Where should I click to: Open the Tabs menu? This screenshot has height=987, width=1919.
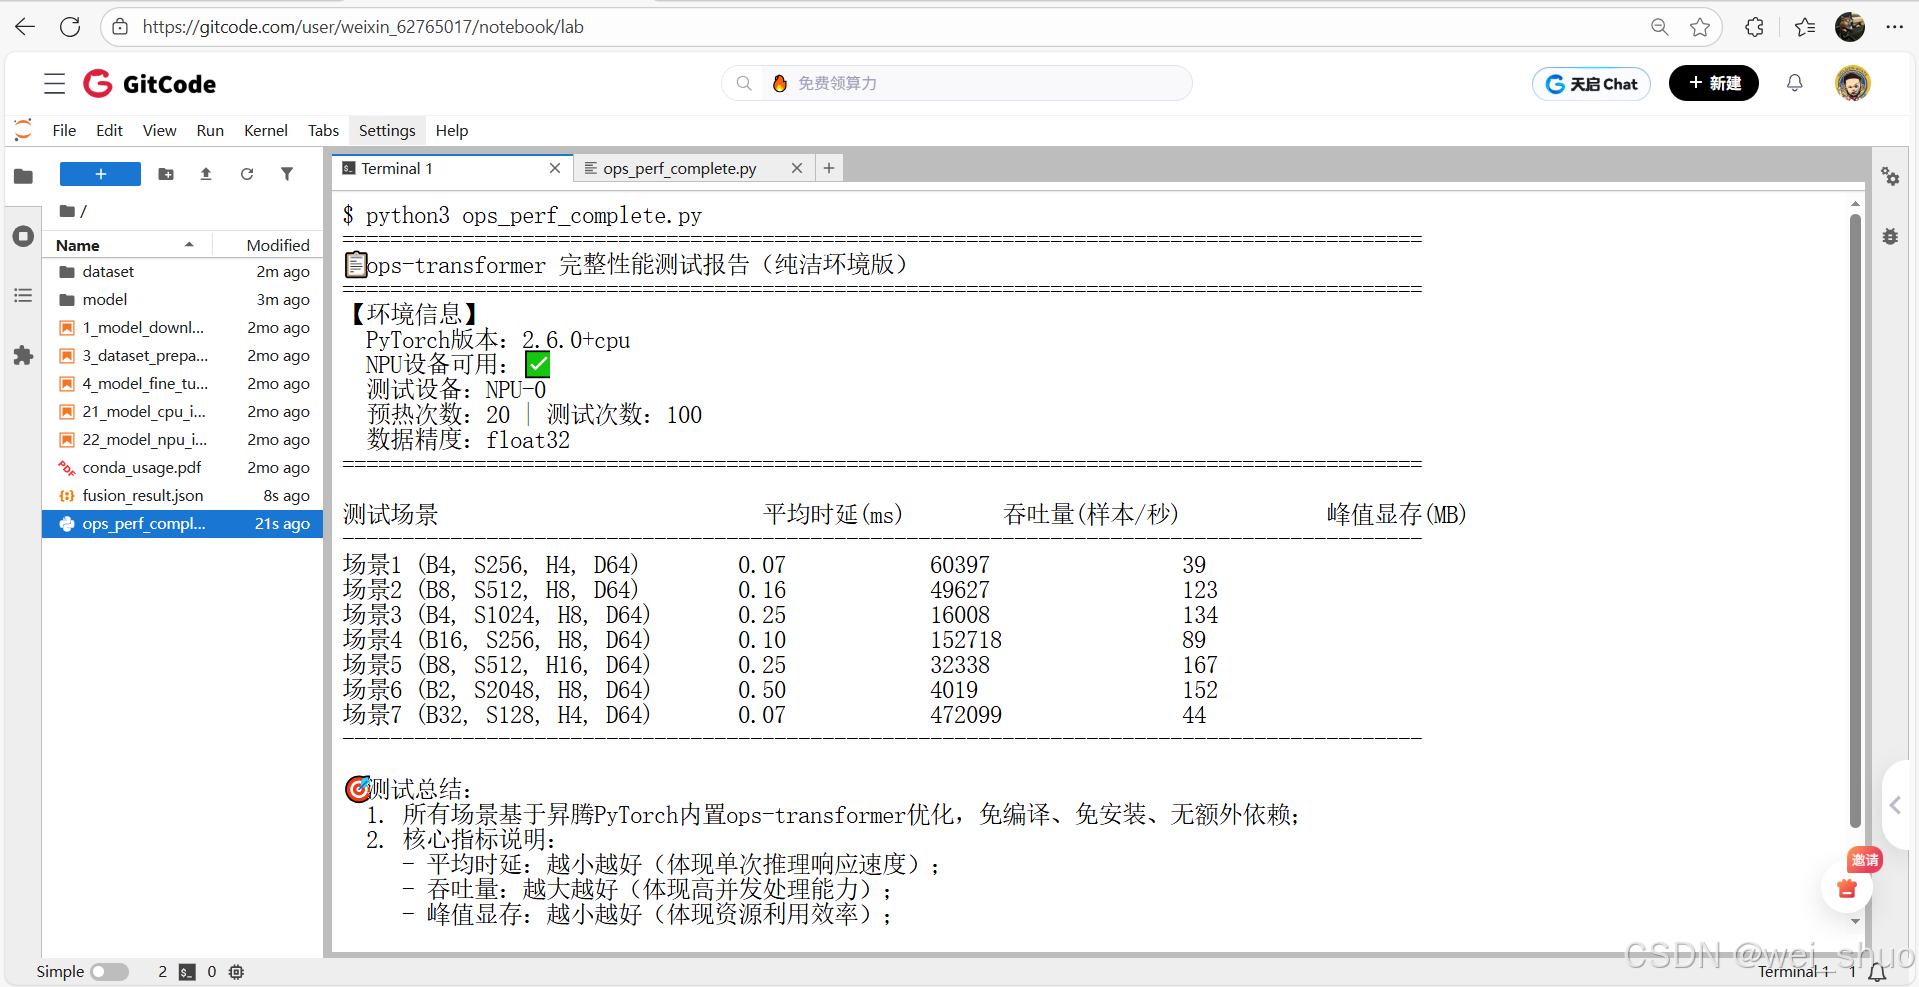point(323,130)
